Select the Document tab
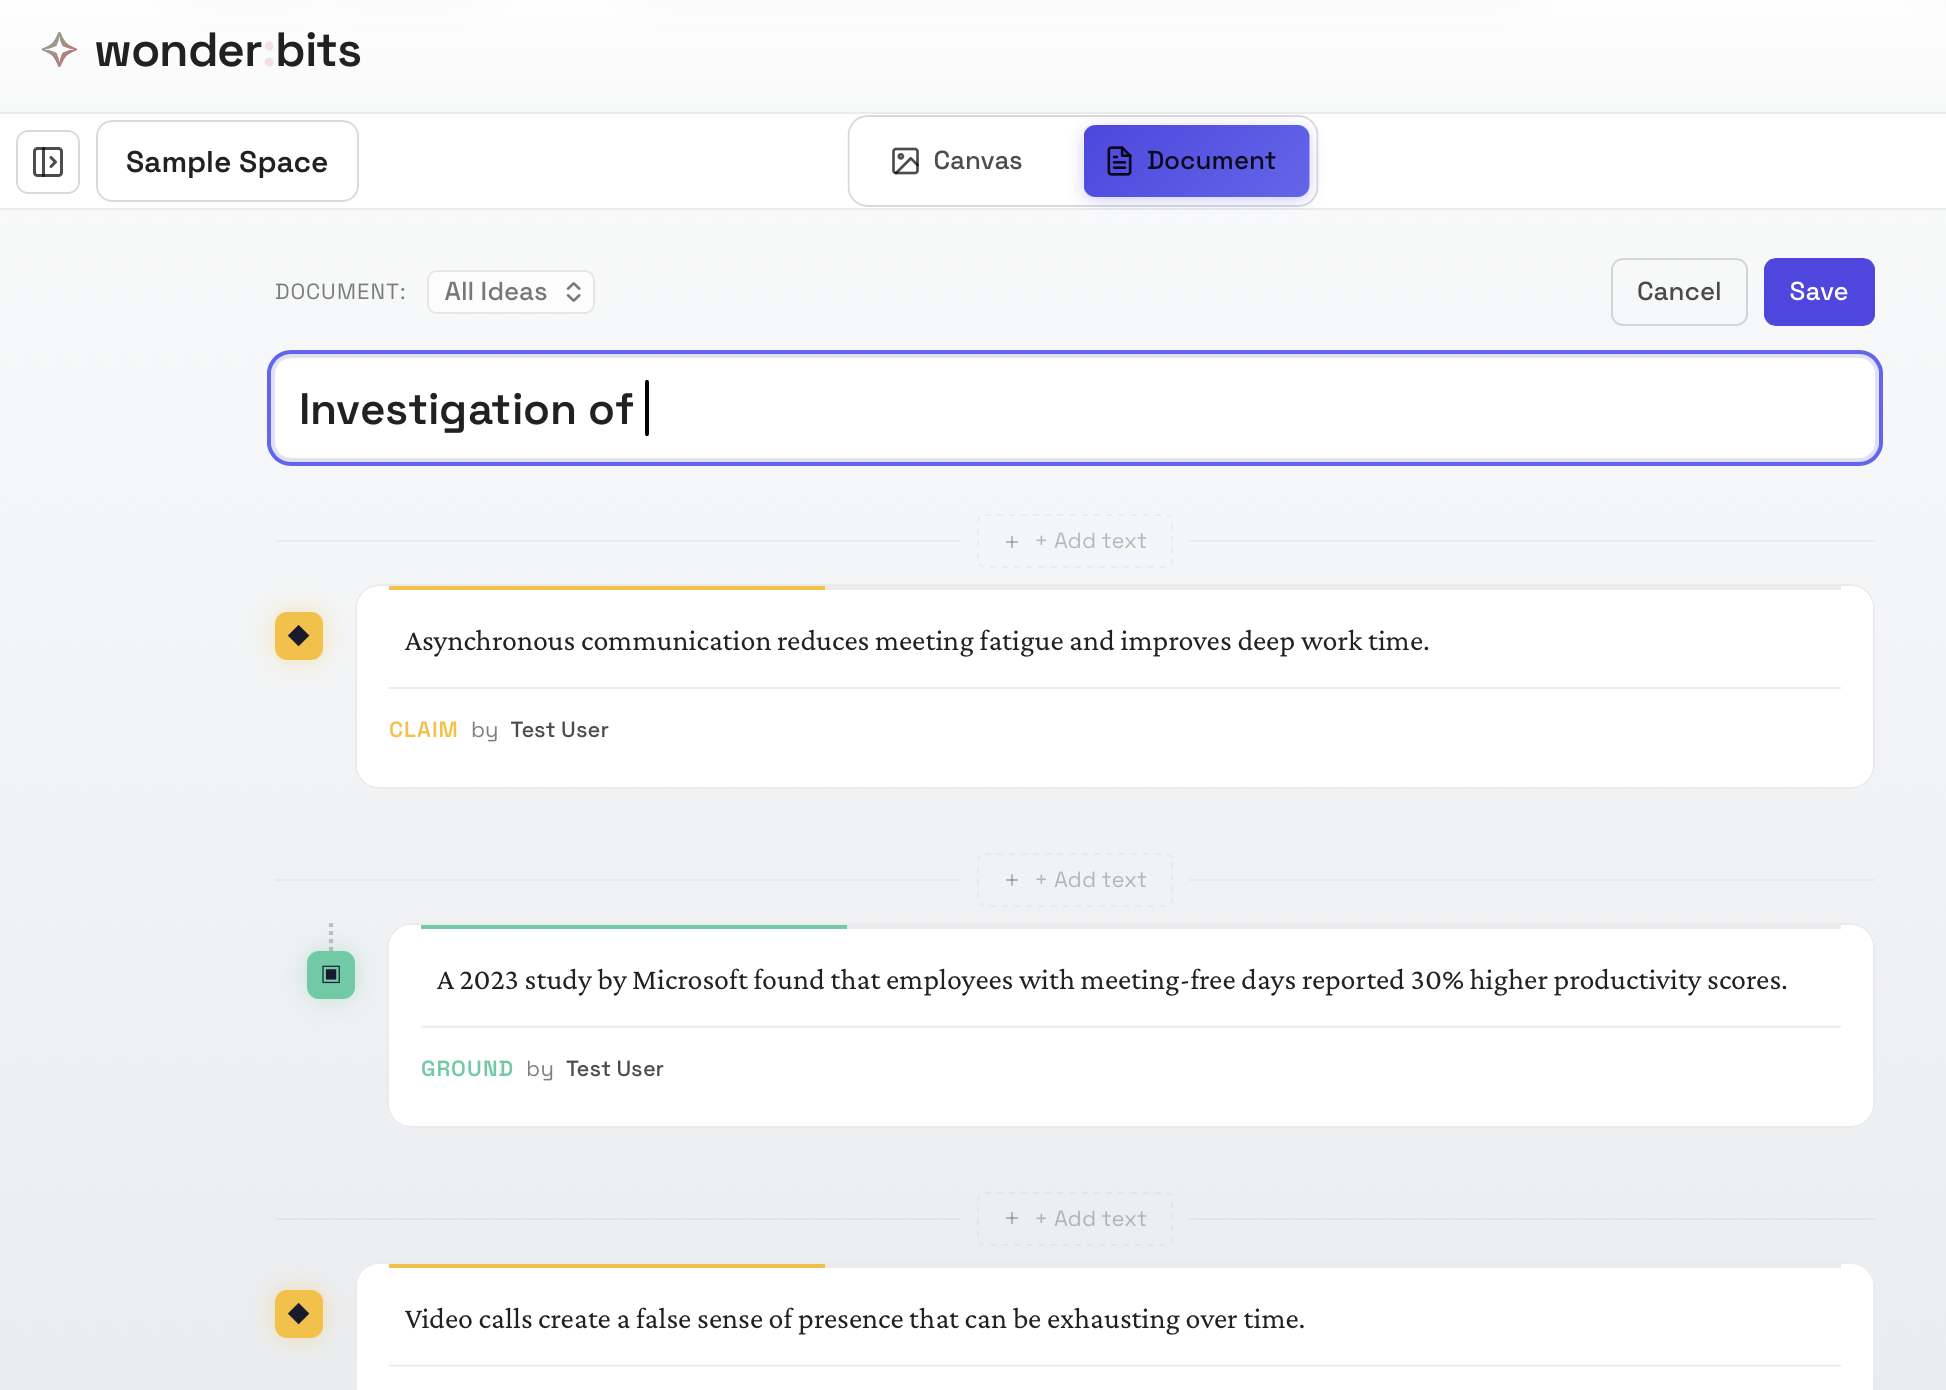This screenshot has height=1390, width=1946. click(1196, 161)
